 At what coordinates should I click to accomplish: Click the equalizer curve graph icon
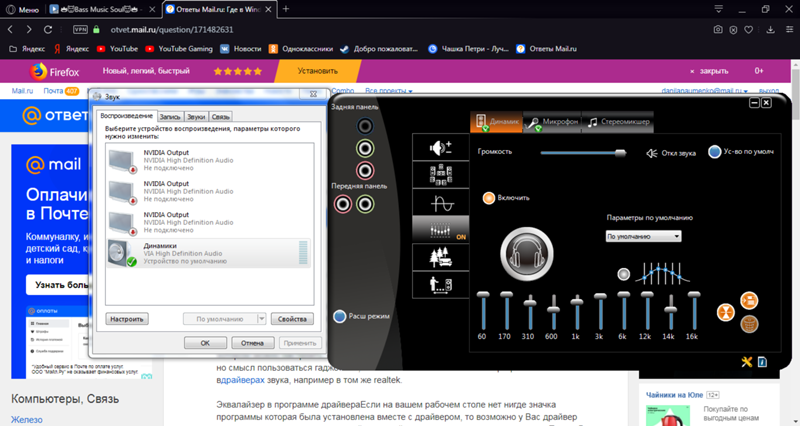point(662,273)
